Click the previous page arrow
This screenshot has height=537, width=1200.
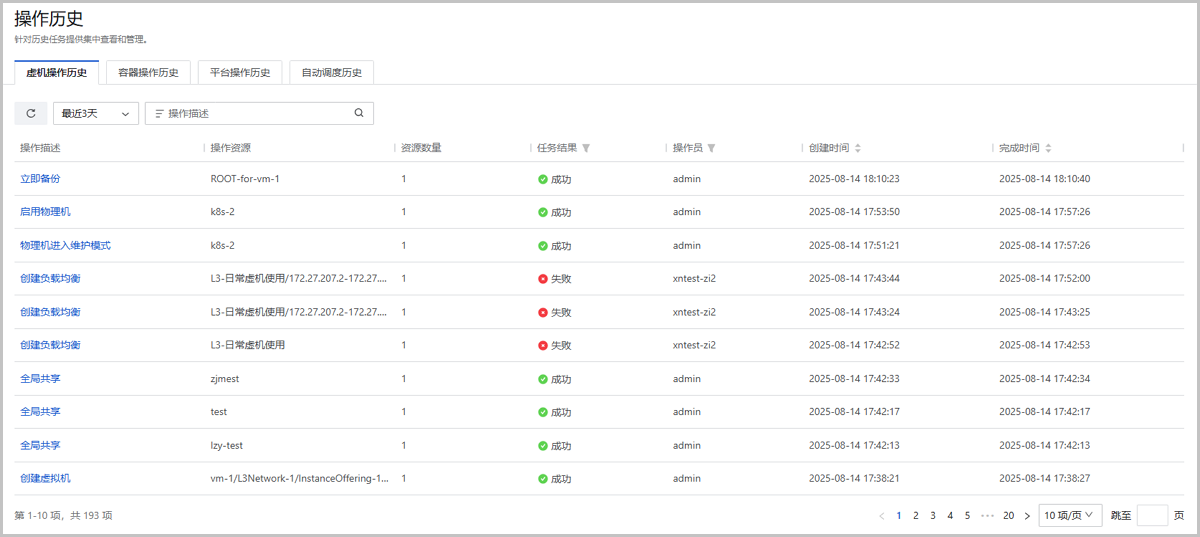pyautogui.click(x=881, y=516)
